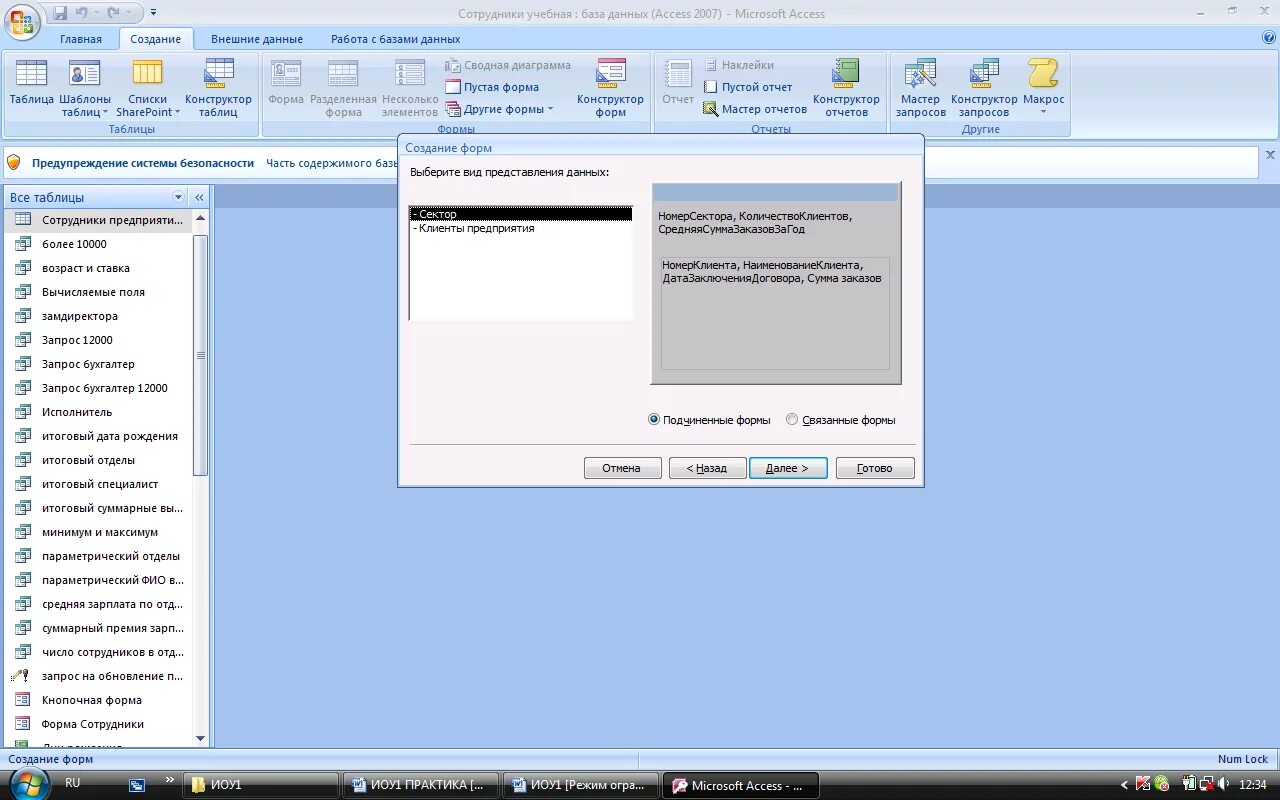Image resolution: width=1280 pixels, height=800 pixels.
Task: Open ИОУ1 folder taskbar button
Action: click(262, 785)
